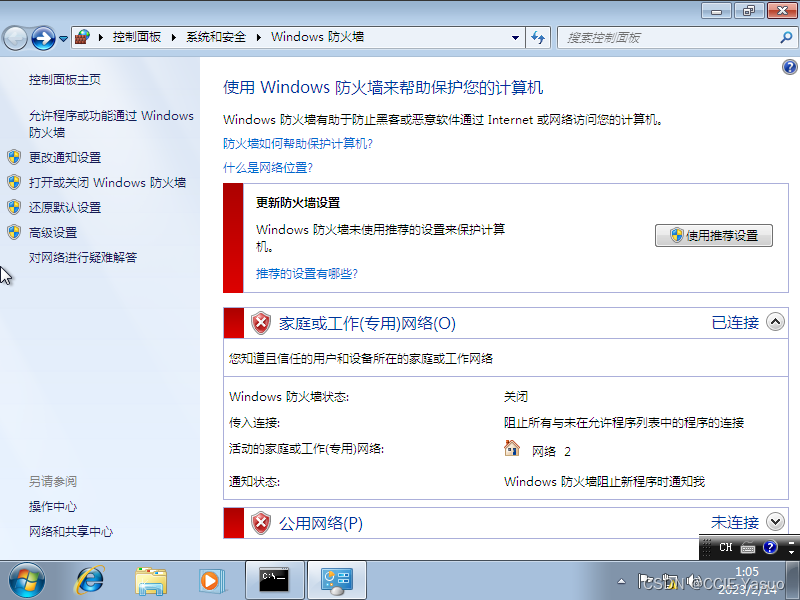Open 还原默认设置 link
Screen dimensions: 800x600
pos(65,208)
